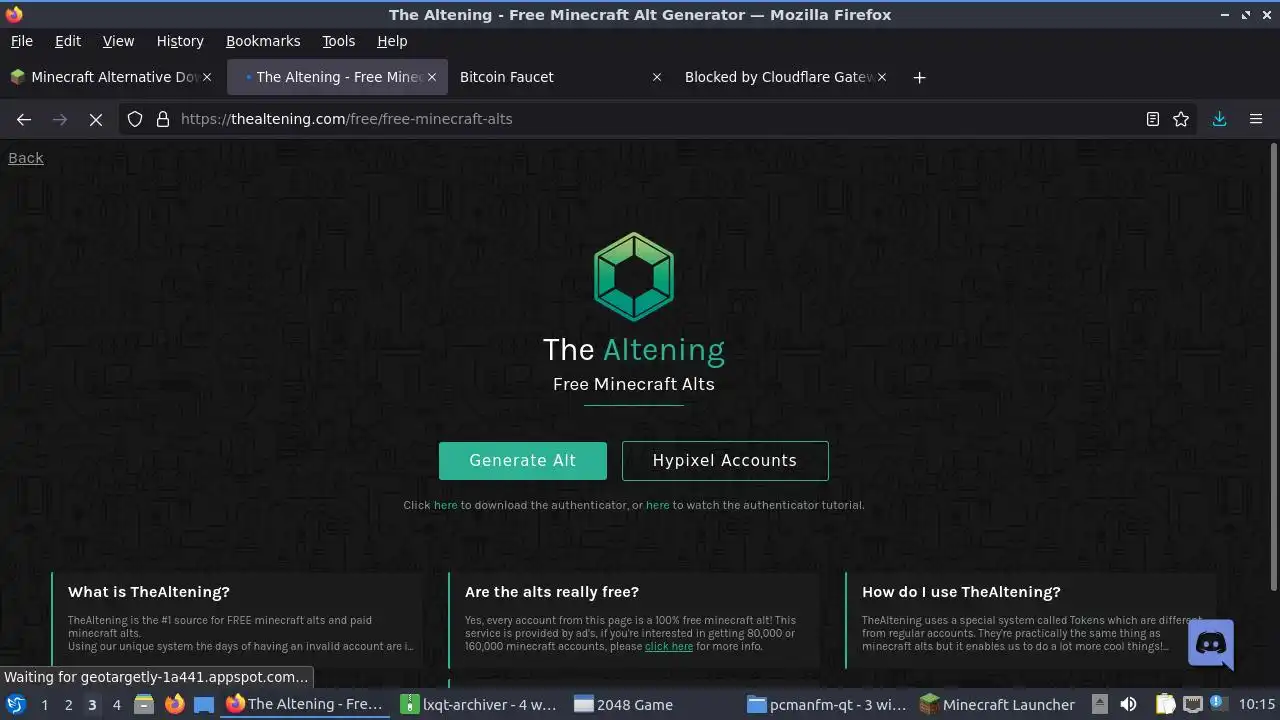Click the 'How do I use TheAltening?' heading
Viewport: 1280px width, 720px height.
pyautogui.click(x=961, y=592)
